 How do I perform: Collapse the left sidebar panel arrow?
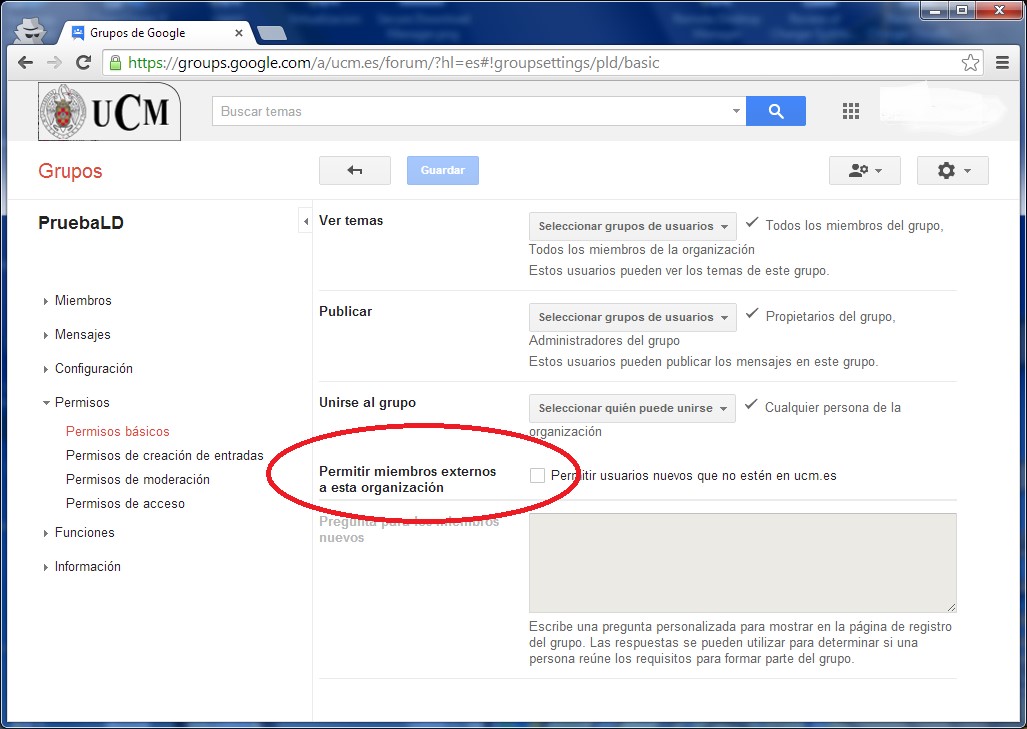(305, 221)
